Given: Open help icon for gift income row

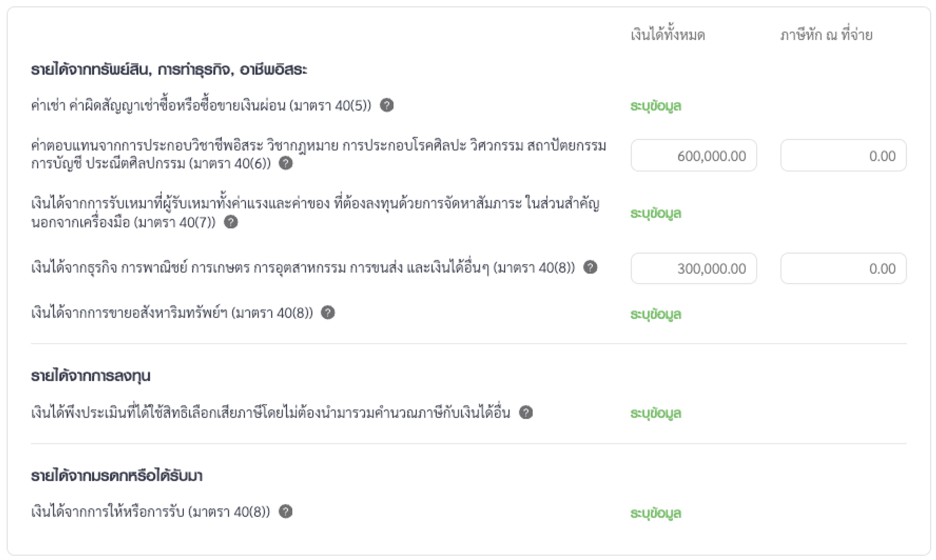Looking at the screenshot, I should 286,512.
